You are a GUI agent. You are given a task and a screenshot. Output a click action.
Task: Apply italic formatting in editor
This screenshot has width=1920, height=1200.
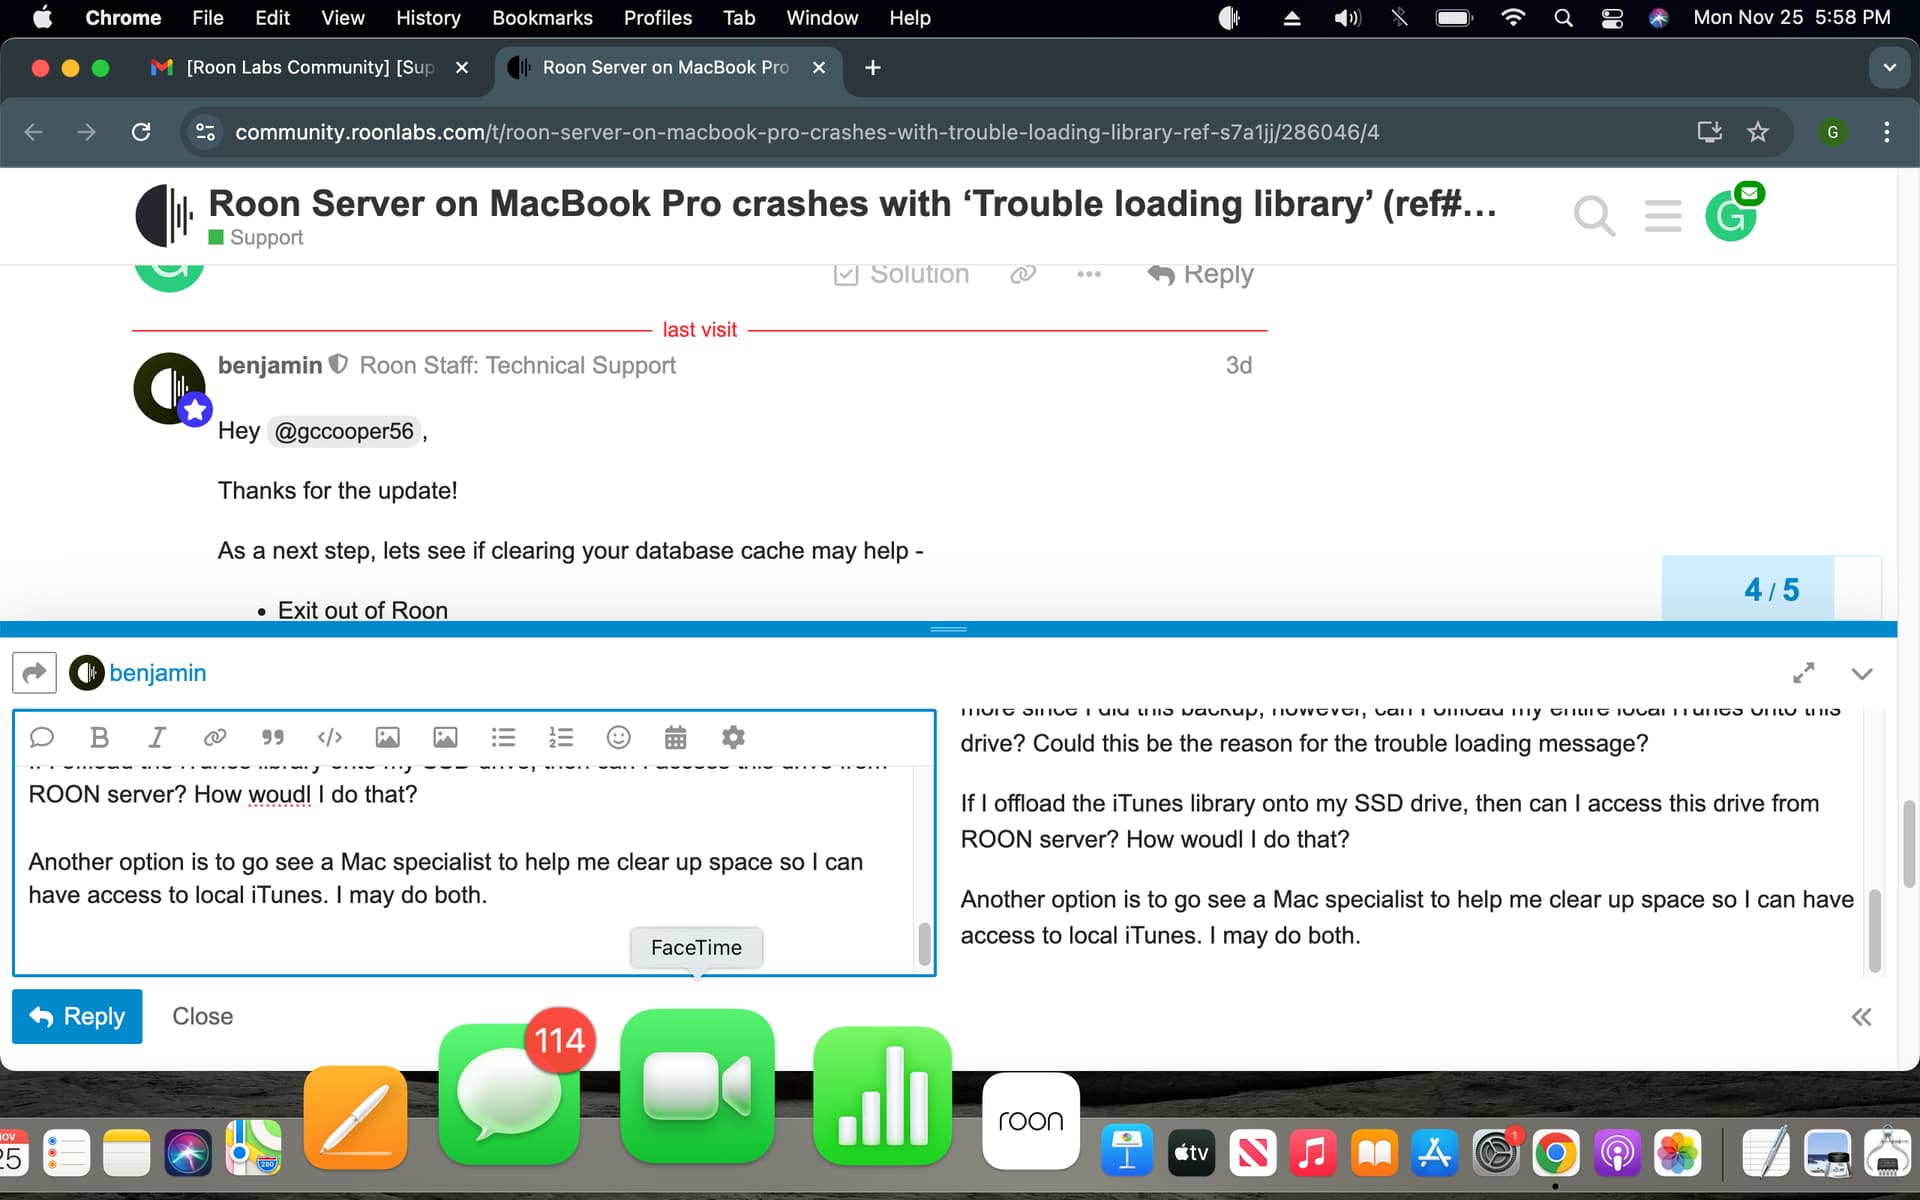pos(157,737)
